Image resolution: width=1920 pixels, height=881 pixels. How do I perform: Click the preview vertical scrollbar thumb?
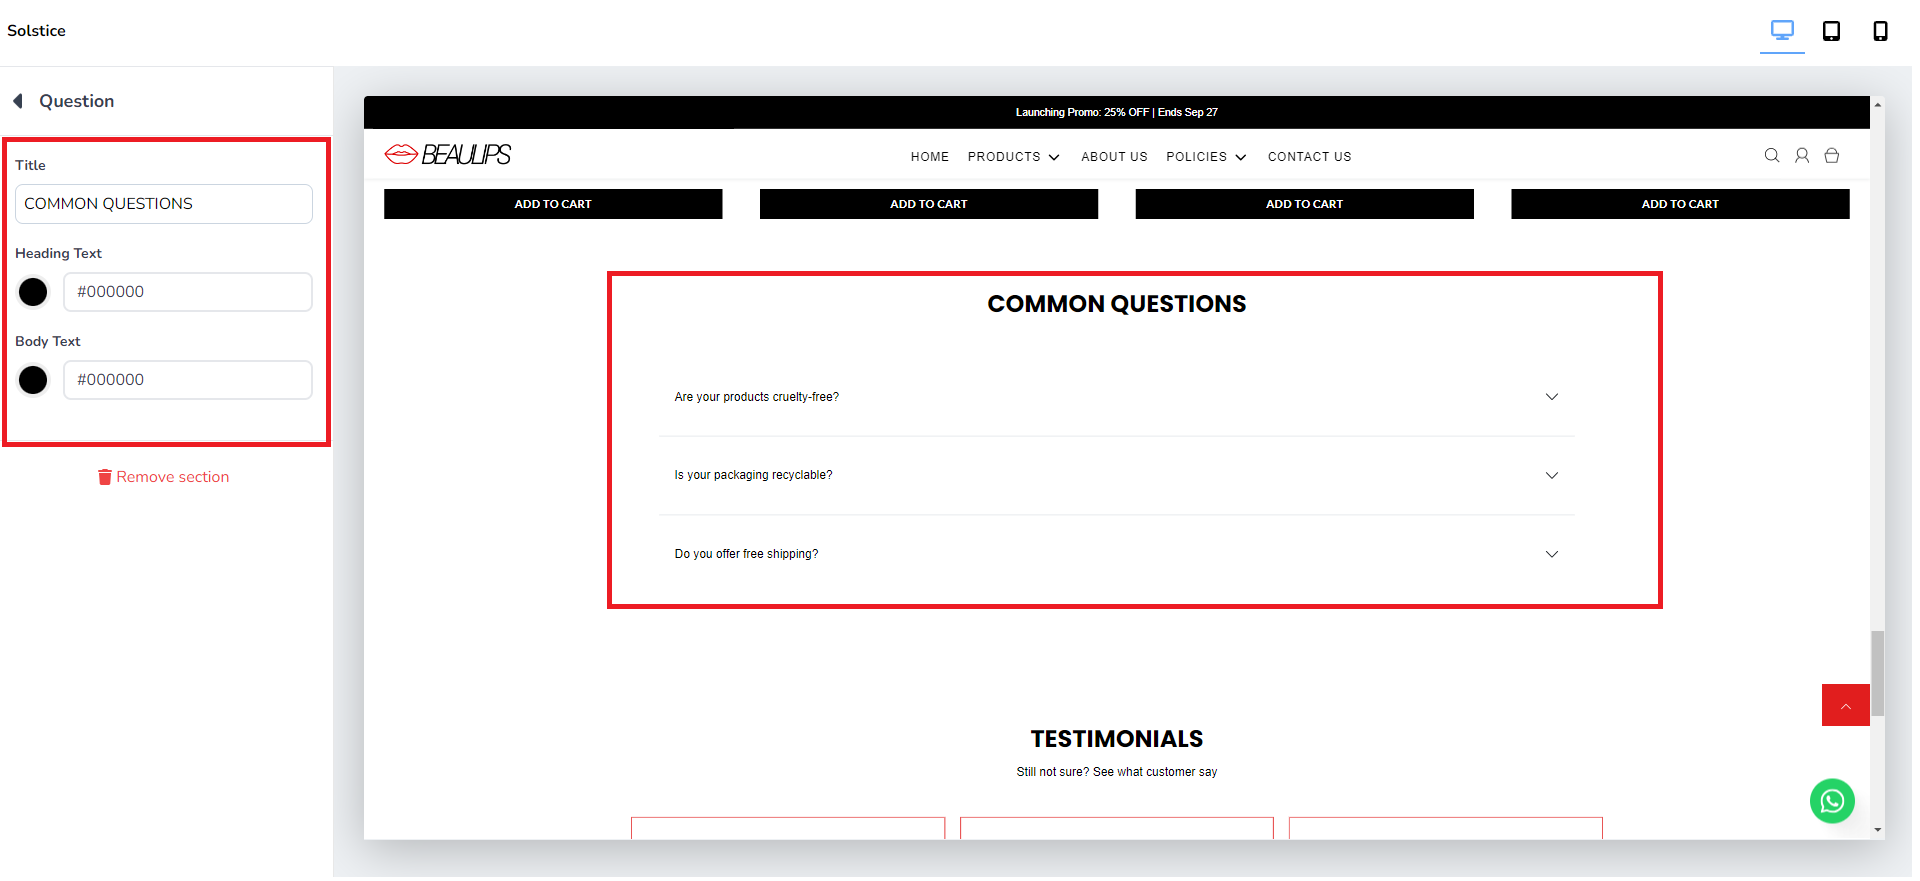[1877, 673]
